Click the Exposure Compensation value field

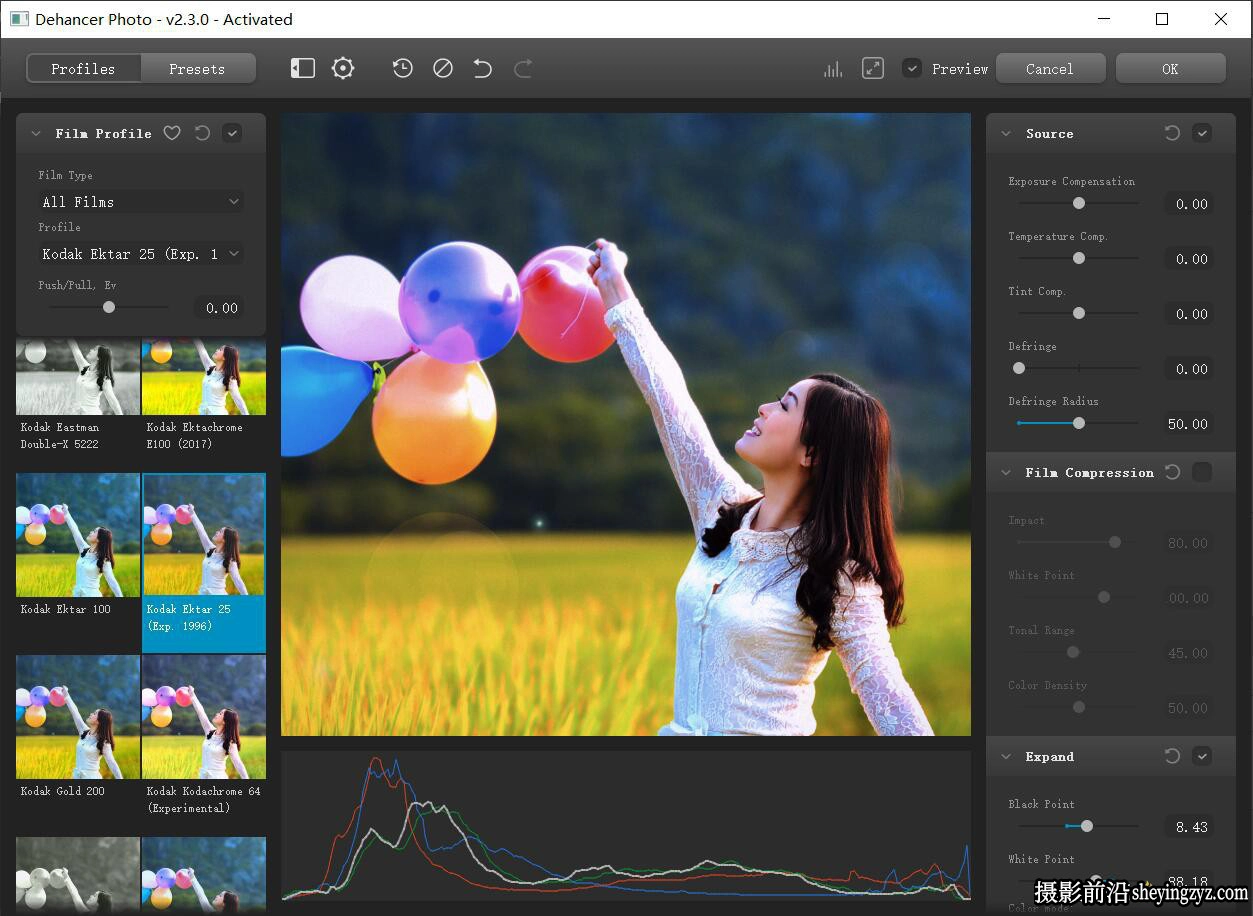click(1189, 204)
